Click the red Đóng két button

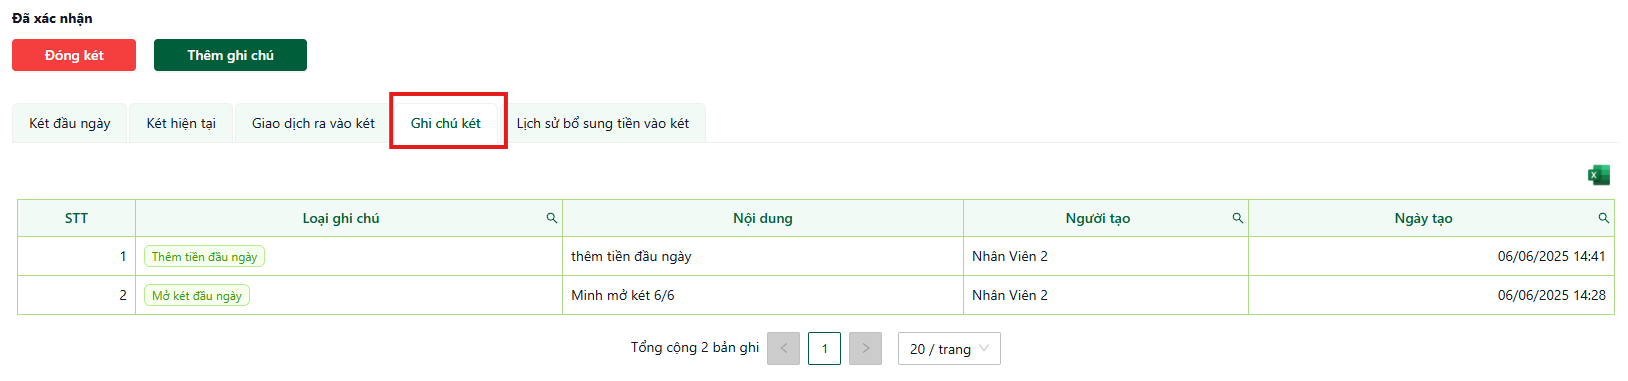74,55
